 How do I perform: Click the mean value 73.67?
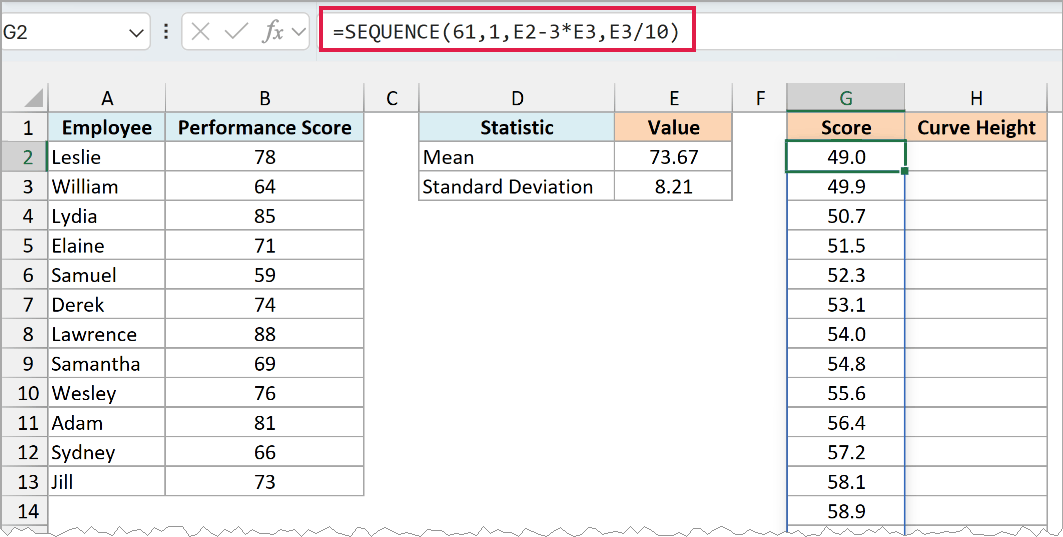click(673, 157)
